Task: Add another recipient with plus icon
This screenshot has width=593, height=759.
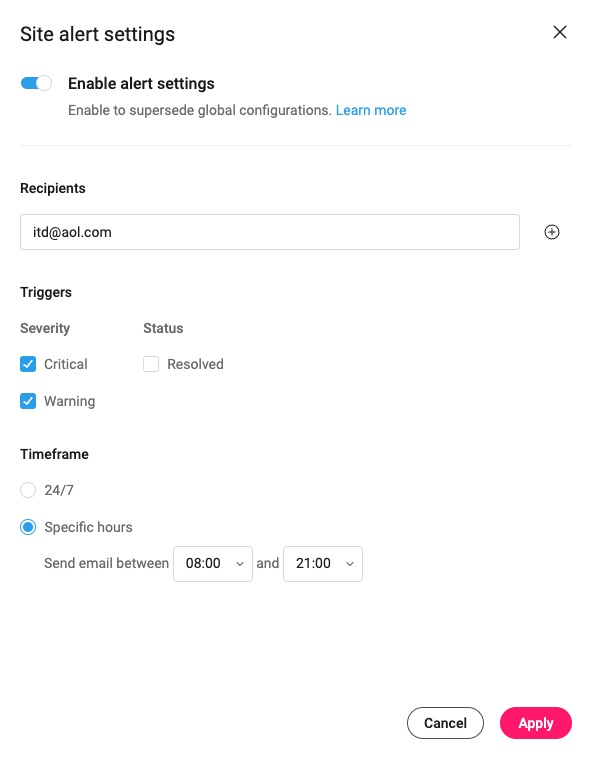Action: coord(551,232)
